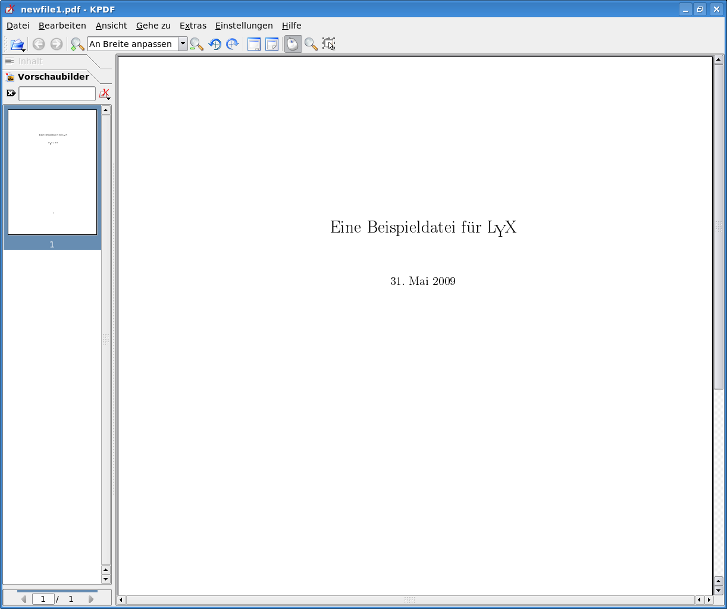Minimize the KPDF window
Image resolution: width=727 pixels, height=609 pixels.
685,9
